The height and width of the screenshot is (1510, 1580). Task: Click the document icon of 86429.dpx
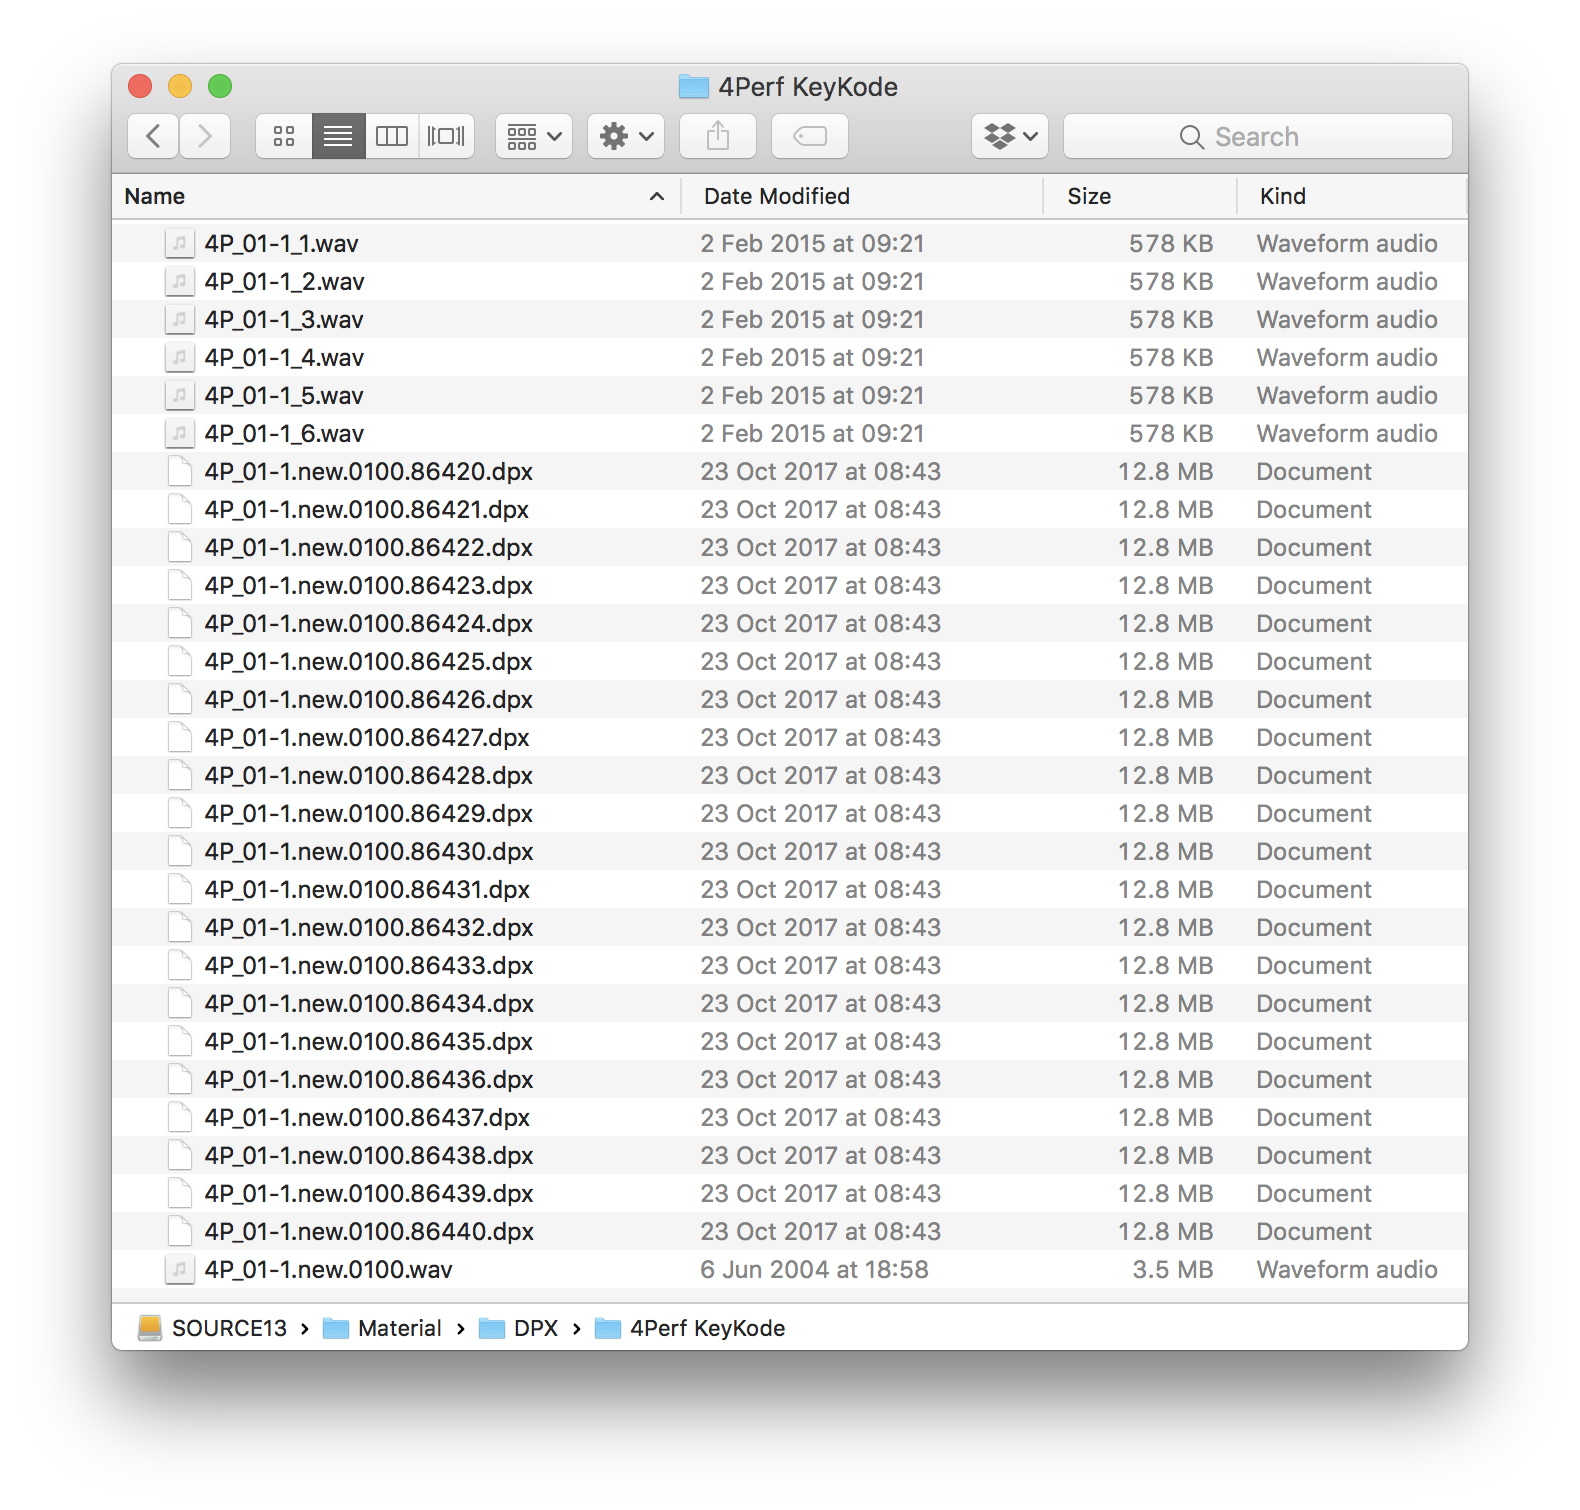(180, 813)
